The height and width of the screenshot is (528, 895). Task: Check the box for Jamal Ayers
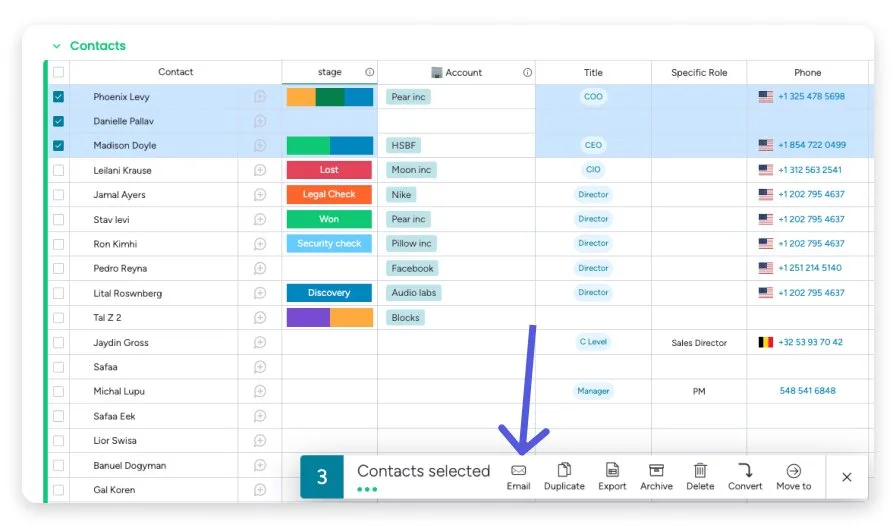(58, 195)
